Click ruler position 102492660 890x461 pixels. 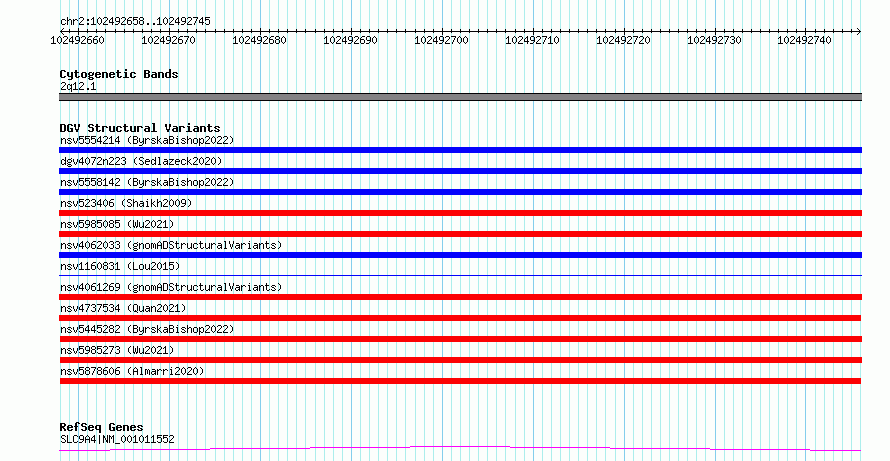tap(77, 40)
